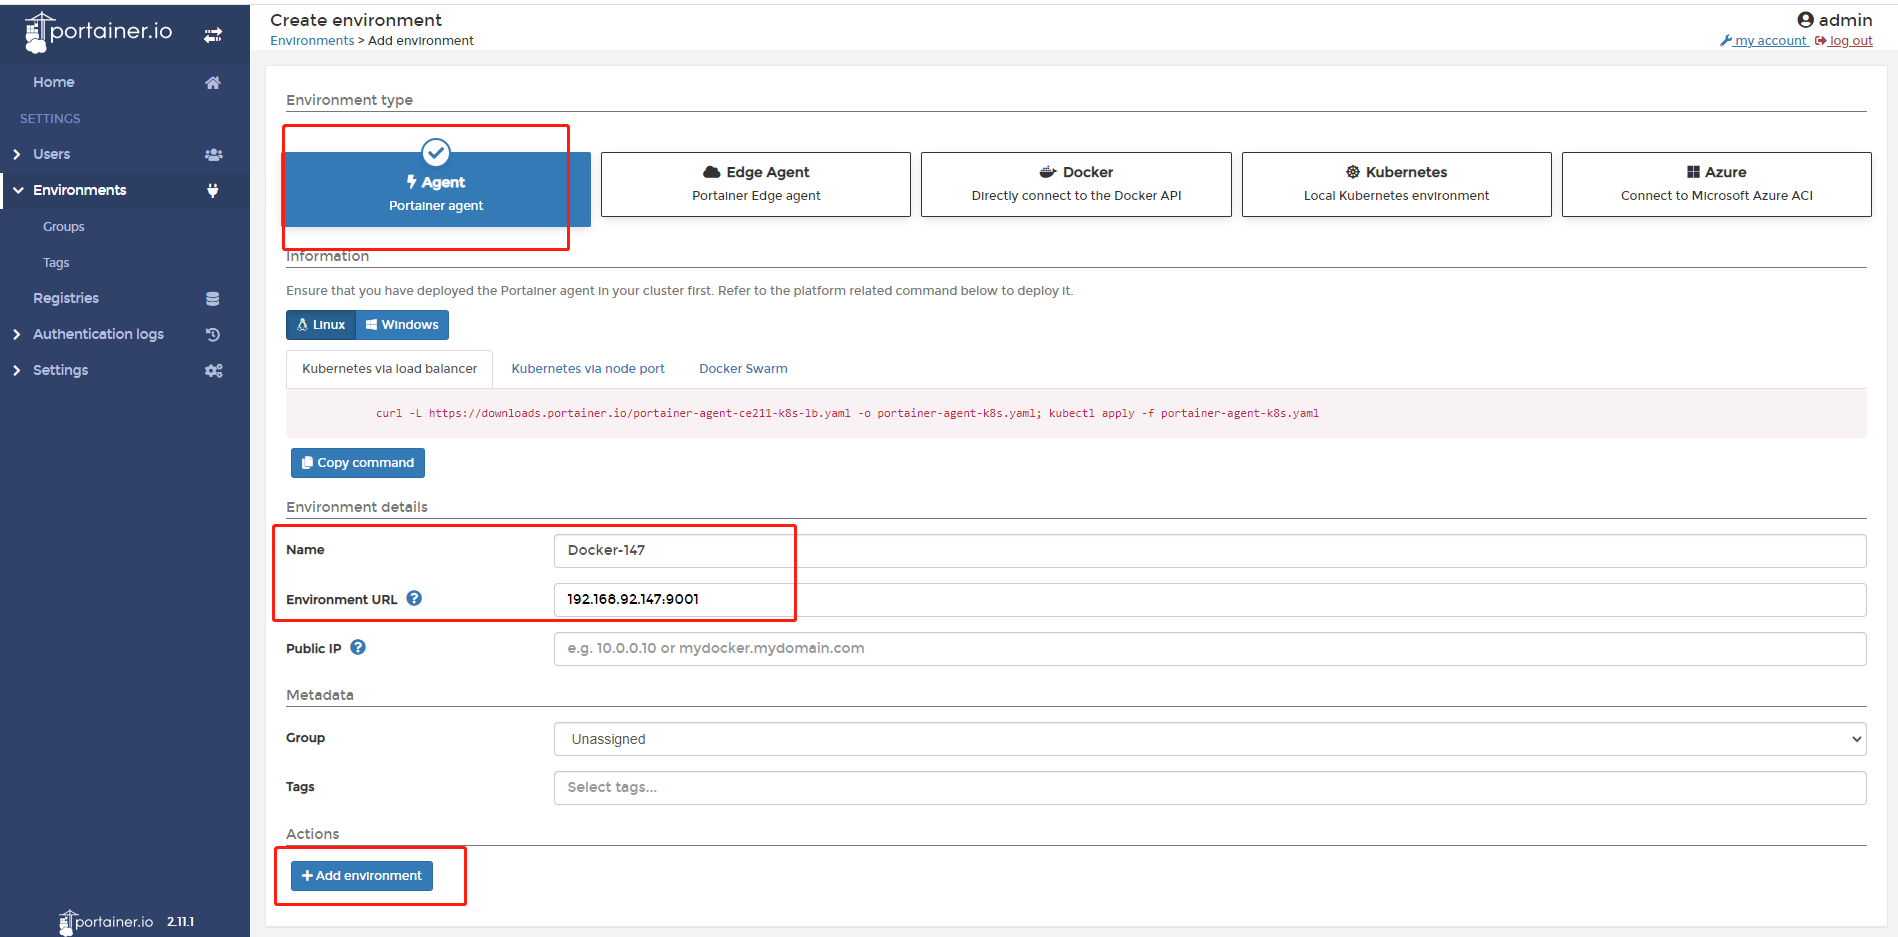Select the Azure environment type
1898x937 pixels.
point(1717,184)
